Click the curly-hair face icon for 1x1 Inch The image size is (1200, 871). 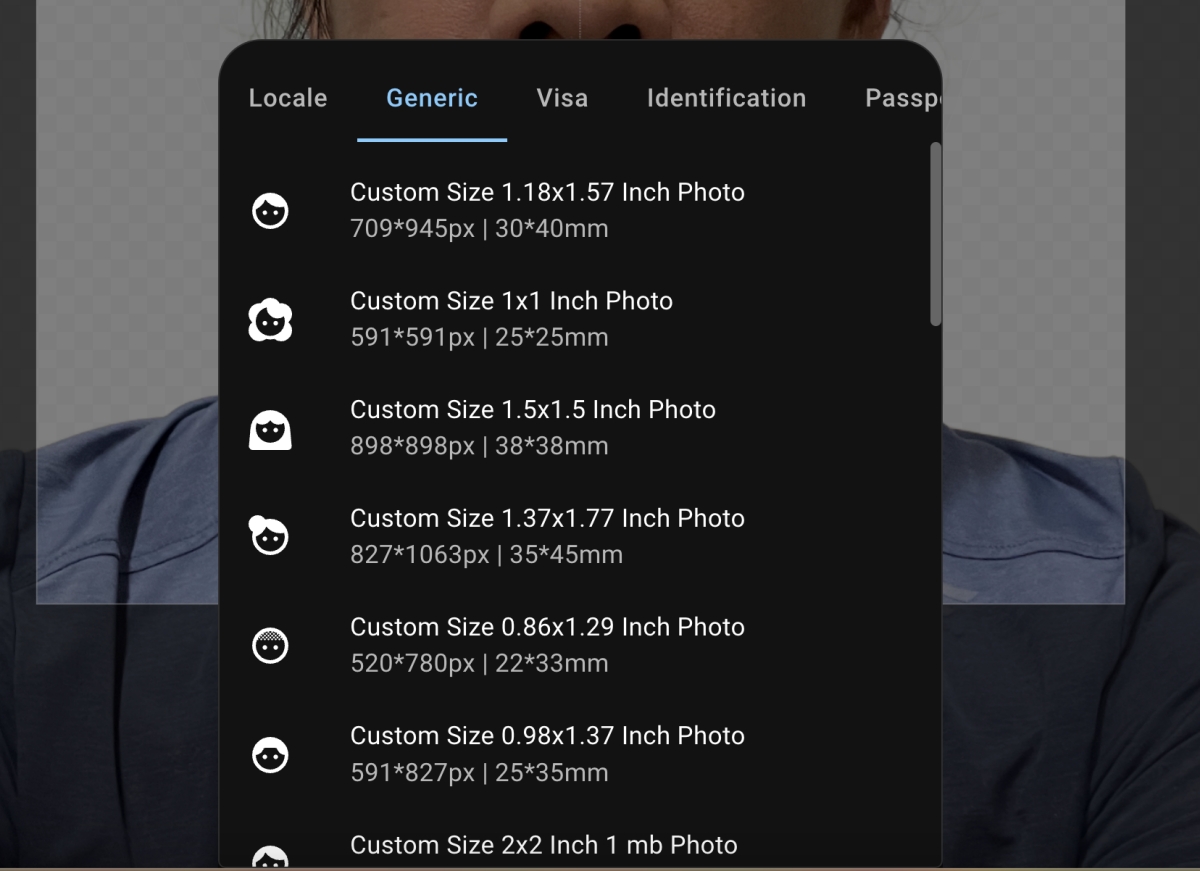[270, 320]
